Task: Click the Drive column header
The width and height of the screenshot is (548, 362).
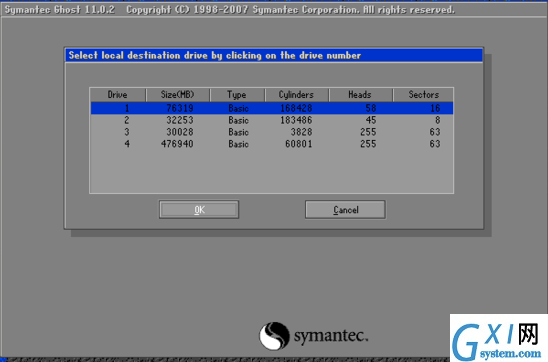Action: (117, 95)
